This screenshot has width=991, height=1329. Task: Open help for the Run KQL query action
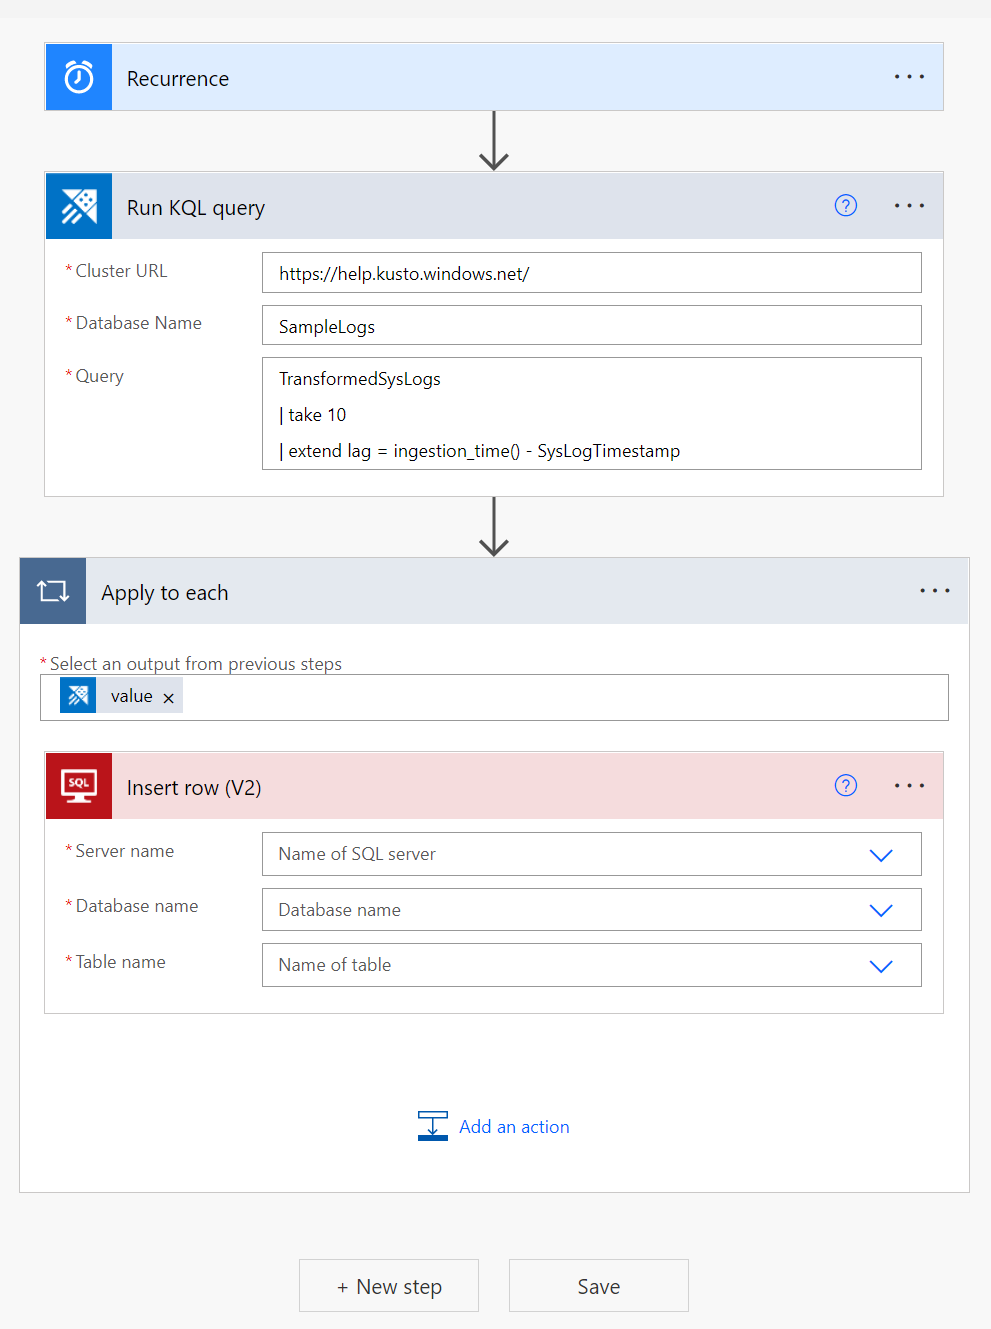(x=845, y=205)
